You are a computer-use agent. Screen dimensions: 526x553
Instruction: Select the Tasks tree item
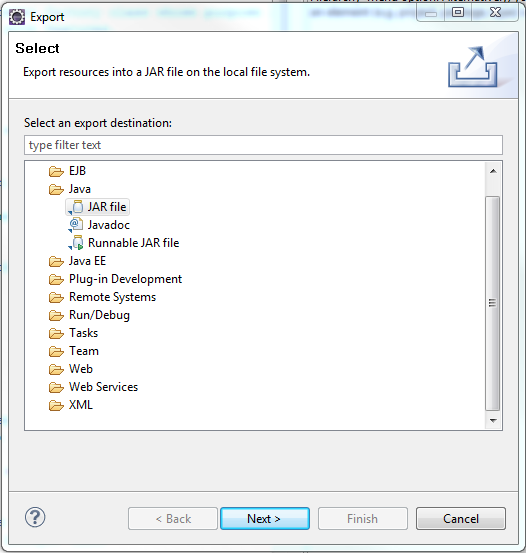click(x=84, y=333)
